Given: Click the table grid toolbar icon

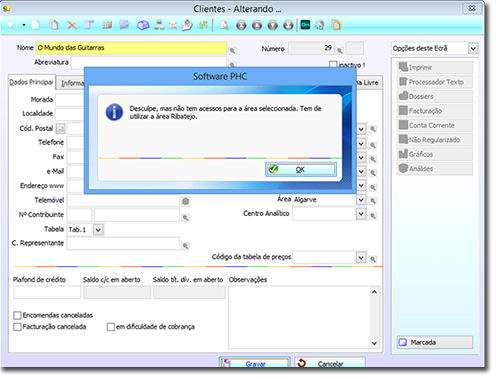Looking at the screenshot, I should [107, 25].
